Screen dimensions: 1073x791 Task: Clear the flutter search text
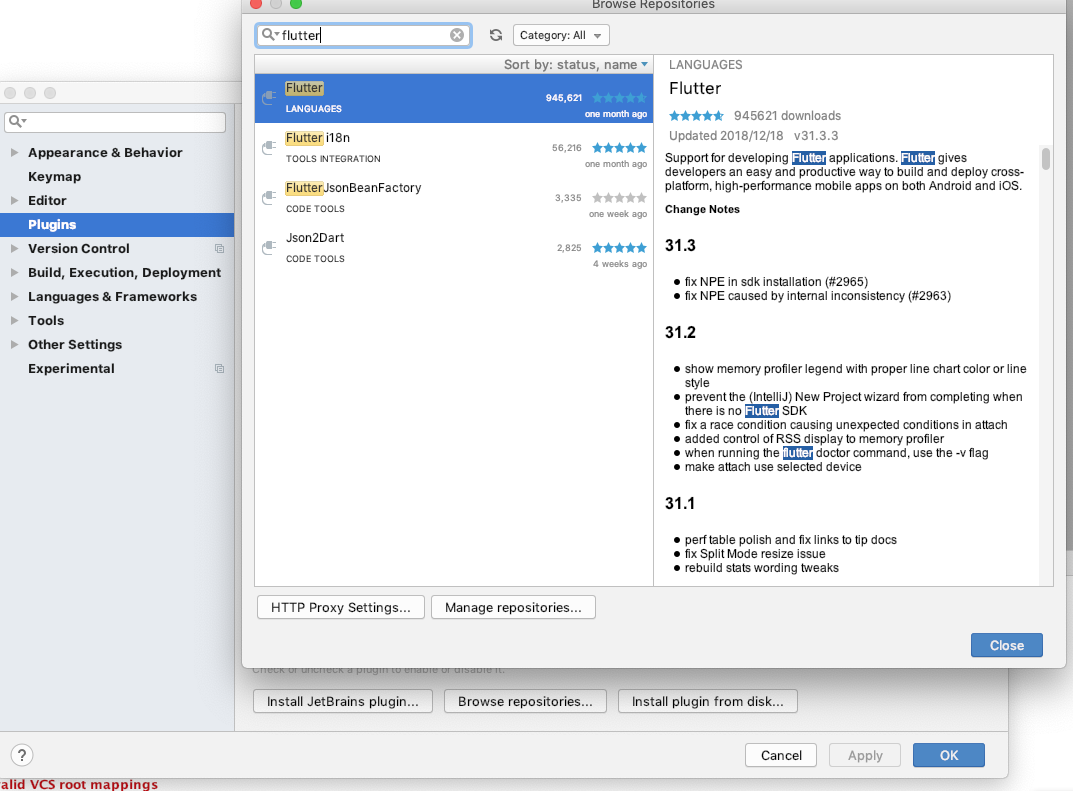[x=456, y=35]
